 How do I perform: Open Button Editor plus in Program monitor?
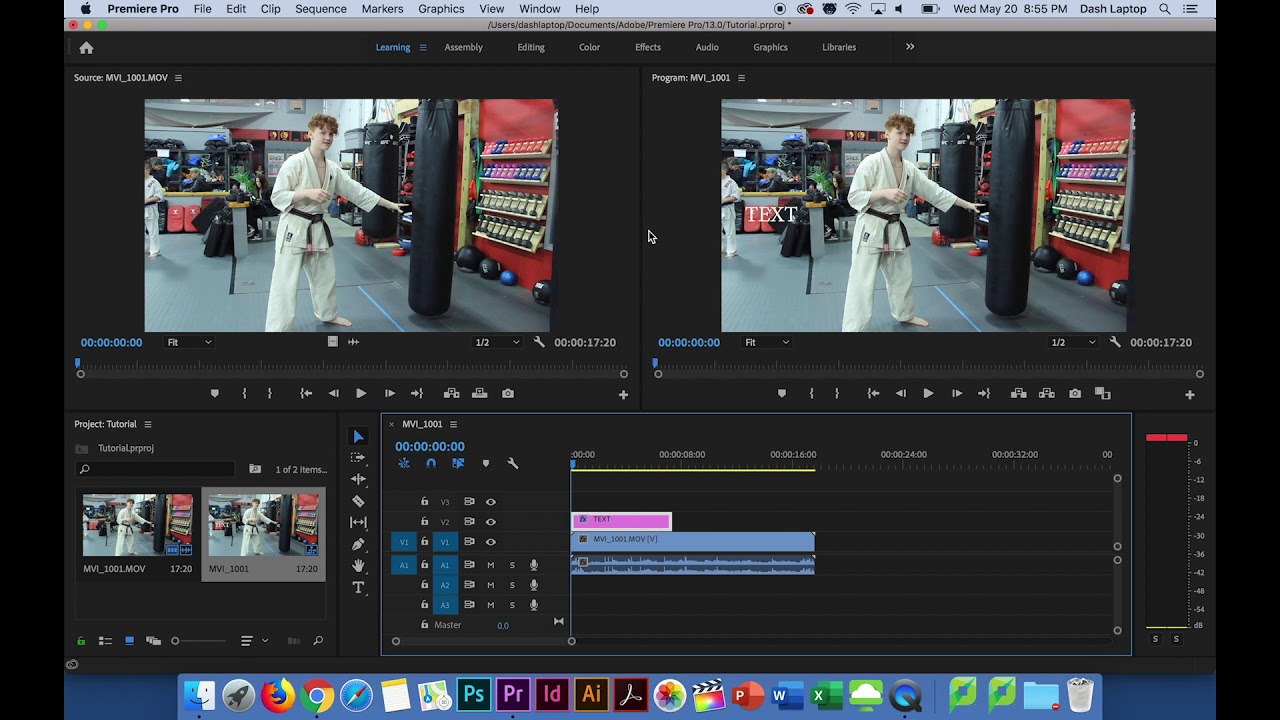[x=1190, y=395]
